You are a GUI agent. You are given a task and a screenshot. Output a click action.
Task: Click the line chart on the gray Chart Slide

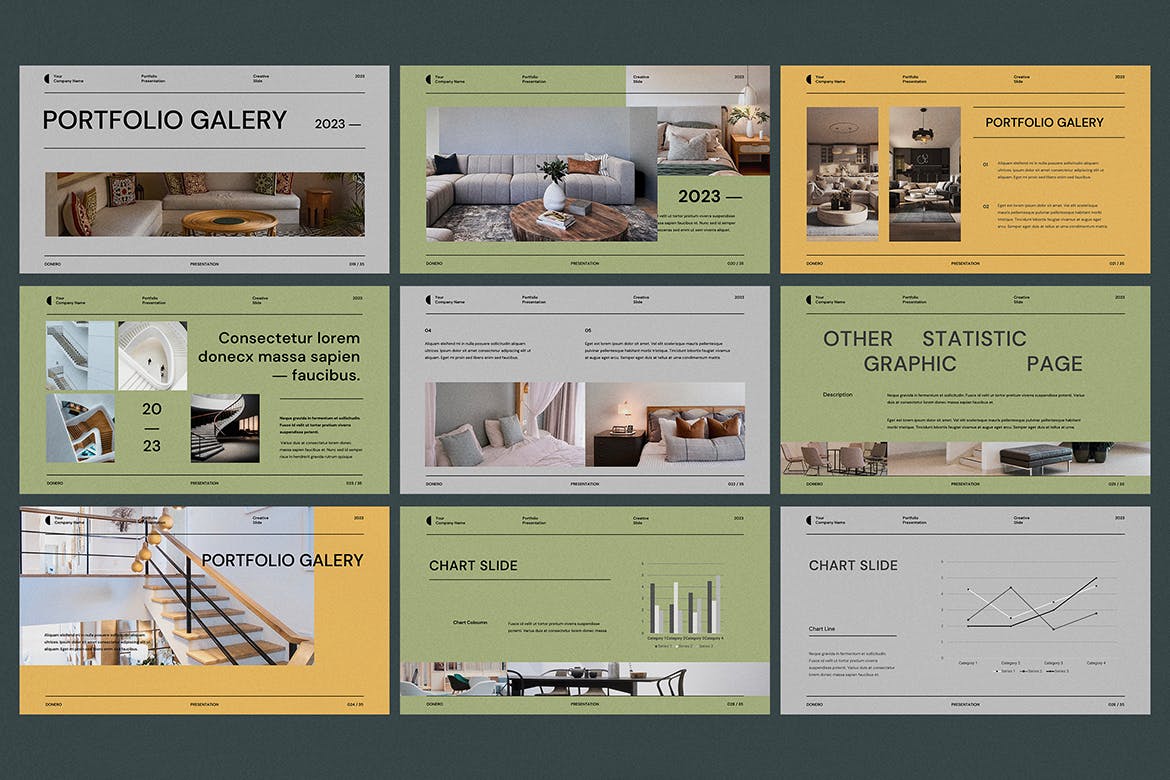pyautogui.click(x=1030, y=610)
